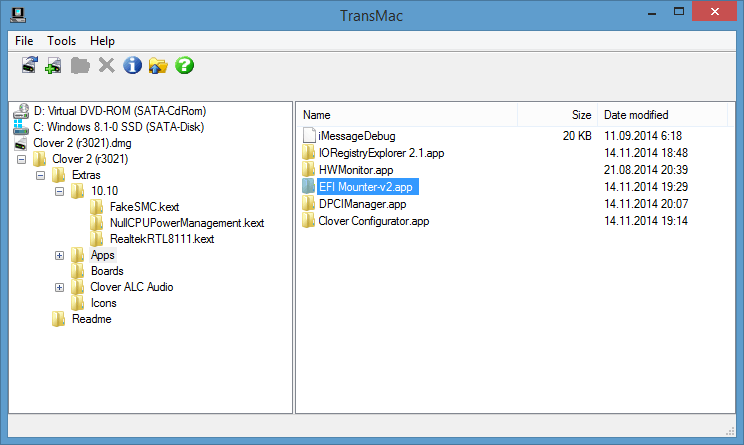Viewport: 744px width, 445px height.
Task: Click the FakeSMC.kext folder icon
Action: click(x=96, y=207)
